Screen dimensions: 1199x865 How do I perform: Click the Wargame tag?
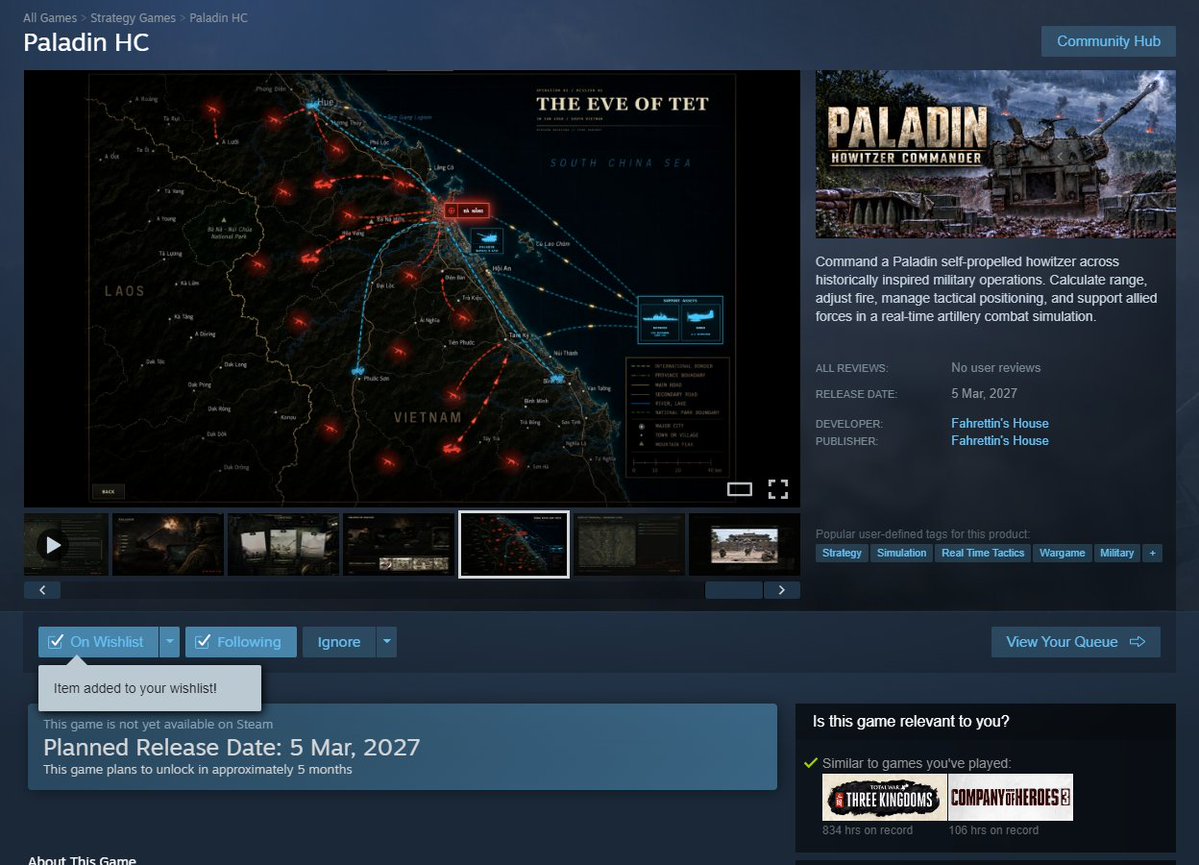pos(1062,553)
